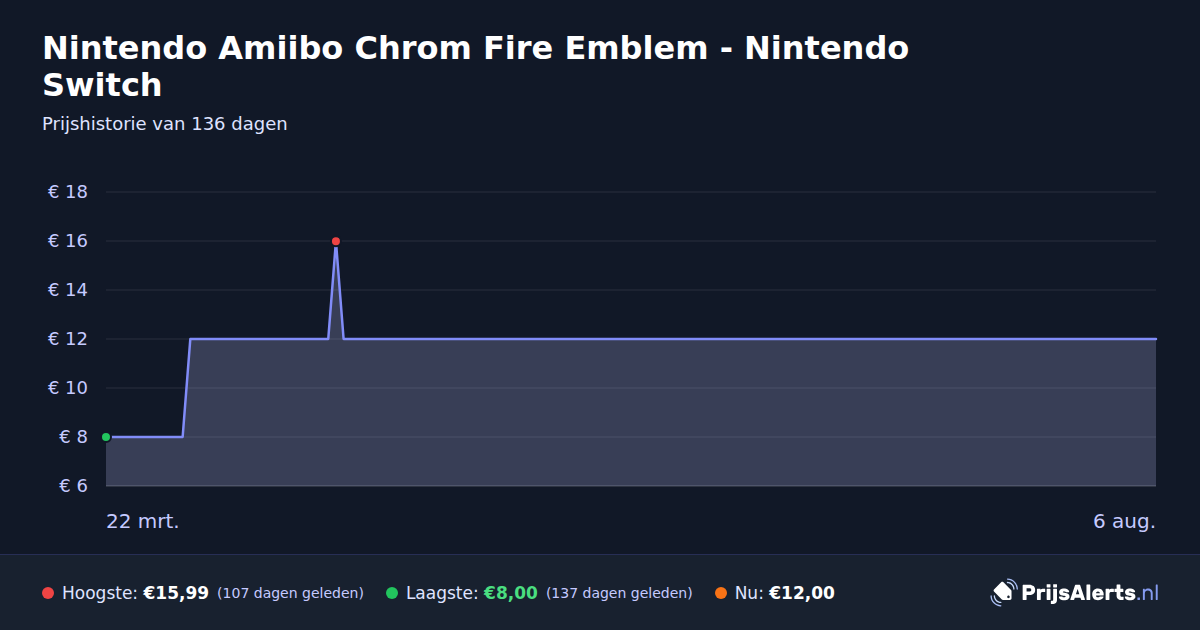1200x630 pixels.
Task: Click the PrijsAlerts.nl brand text
Action: (x=1090, y=593)
